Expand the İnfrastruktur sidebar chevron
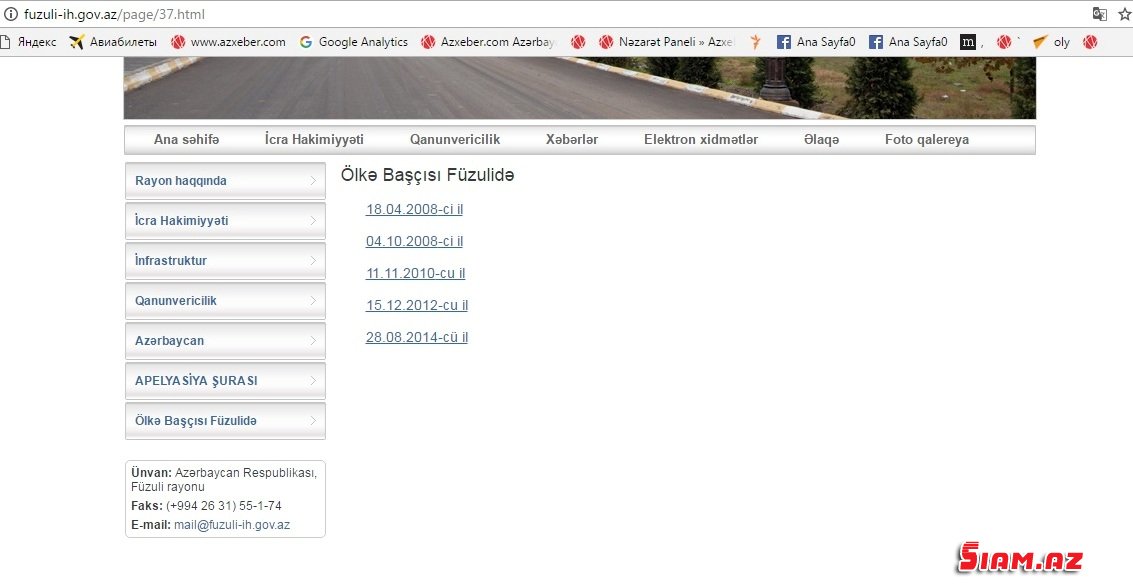Viewport: 1133px width, 588px height. pos(313,261)
